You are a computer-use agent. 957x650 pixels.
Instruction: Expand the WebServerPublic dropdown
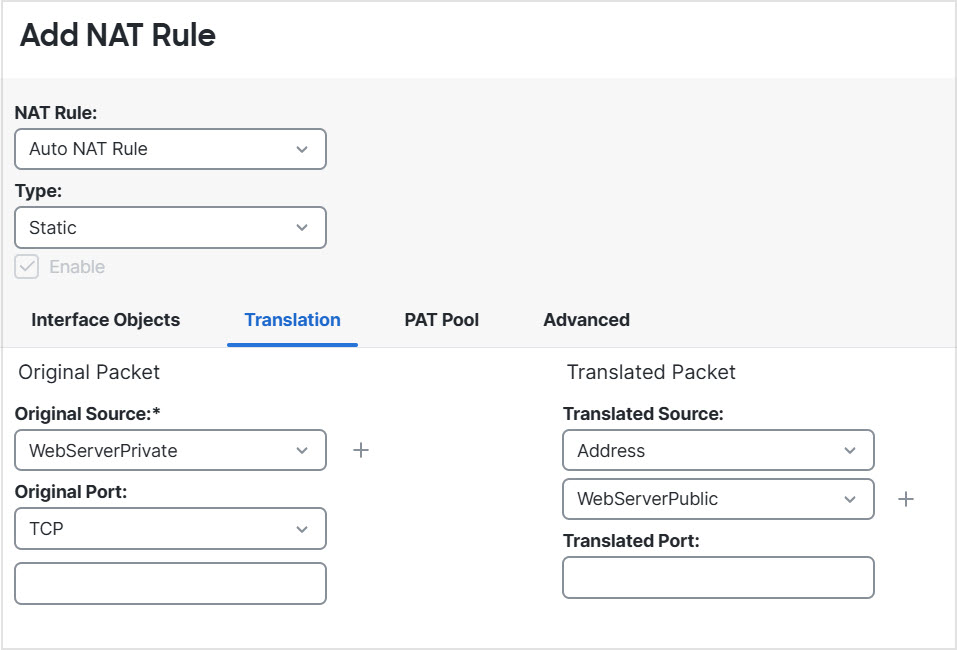point(718,499)
